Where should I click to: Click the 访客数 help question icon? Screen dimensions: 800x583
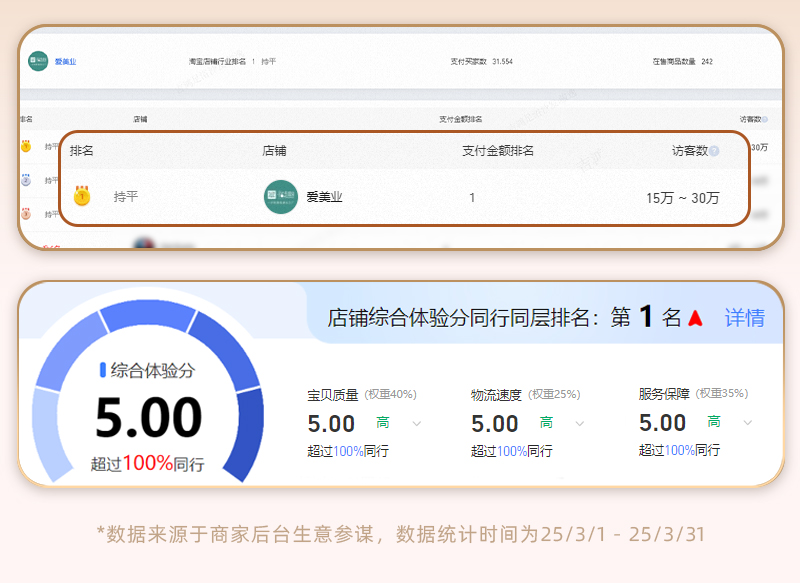[714, 151]
